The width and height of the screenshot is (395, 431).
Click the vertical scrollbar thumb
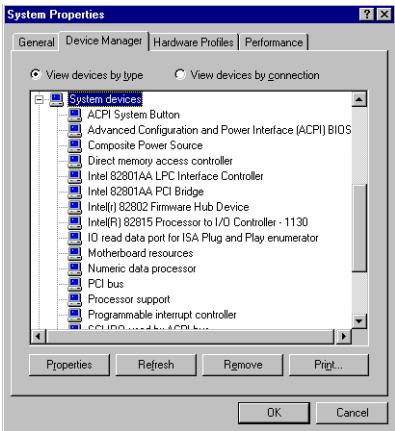coord(359,228)
